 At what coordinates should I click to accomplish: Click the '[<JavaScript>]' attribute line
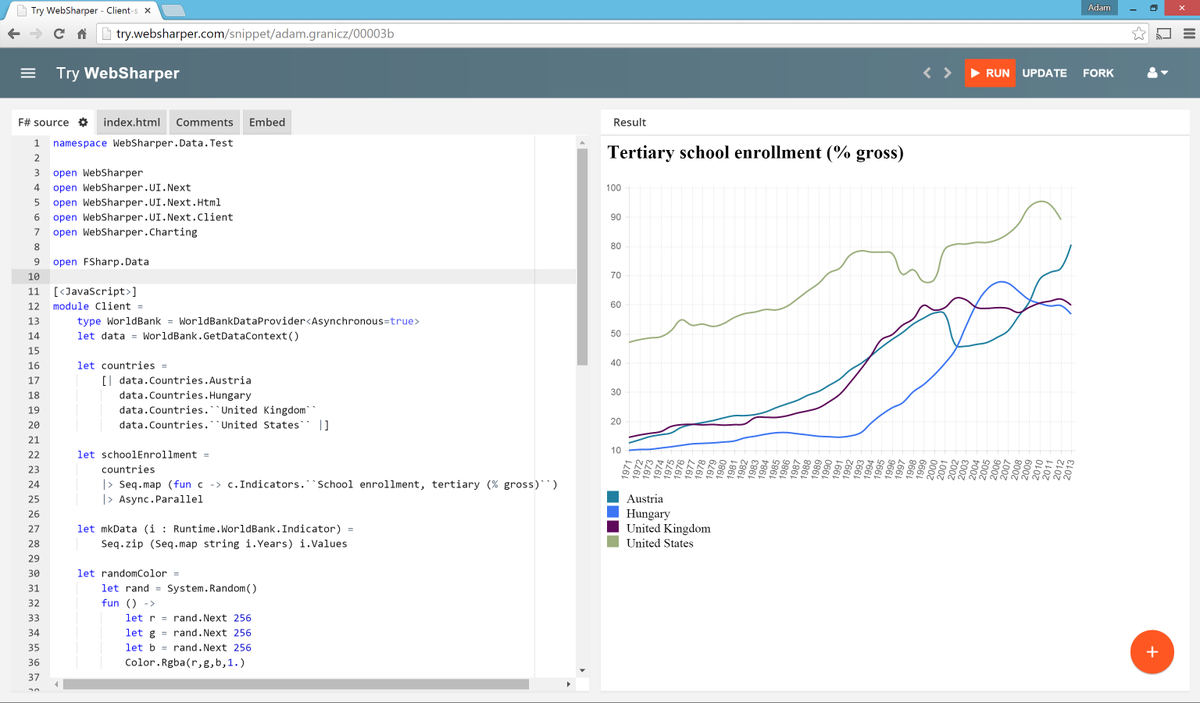point(95,291)
